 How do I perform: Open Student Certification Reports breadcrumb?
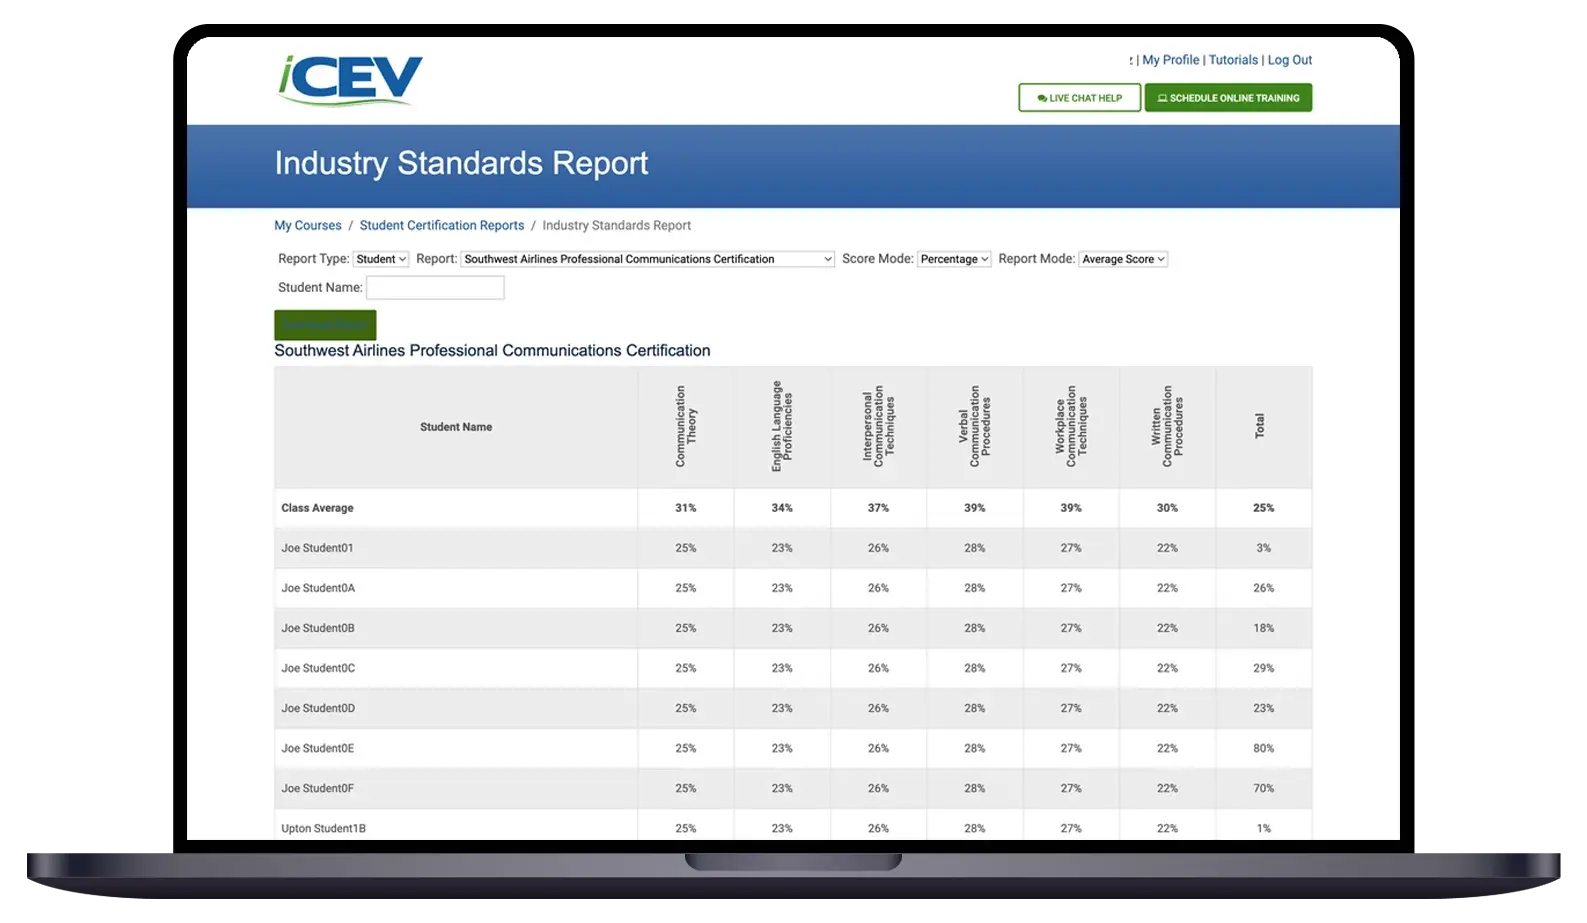pyautogui.click(x=442, y=226)
